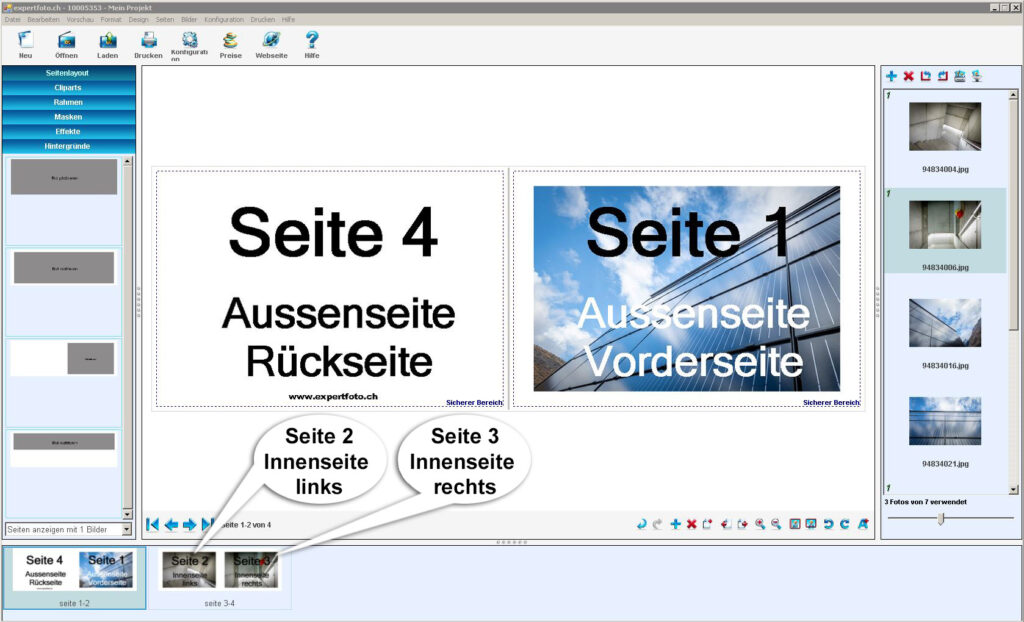The image size is (1024, 622).
Task: Click the Neu button in the toolbar
Action: point(25,42)
